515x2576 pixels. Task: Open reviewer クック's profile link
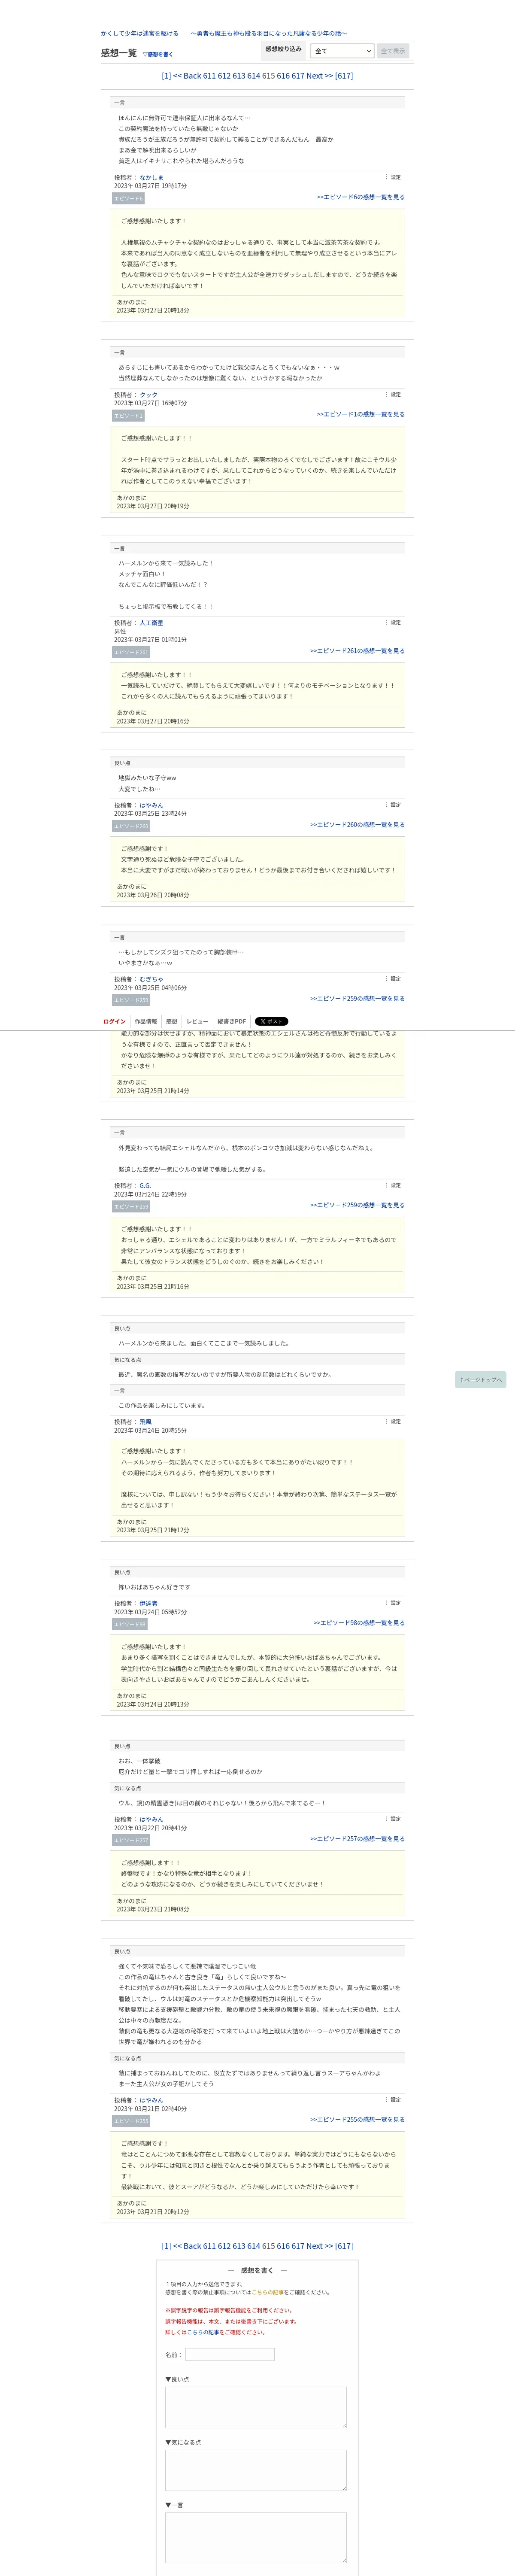(148, 394)
